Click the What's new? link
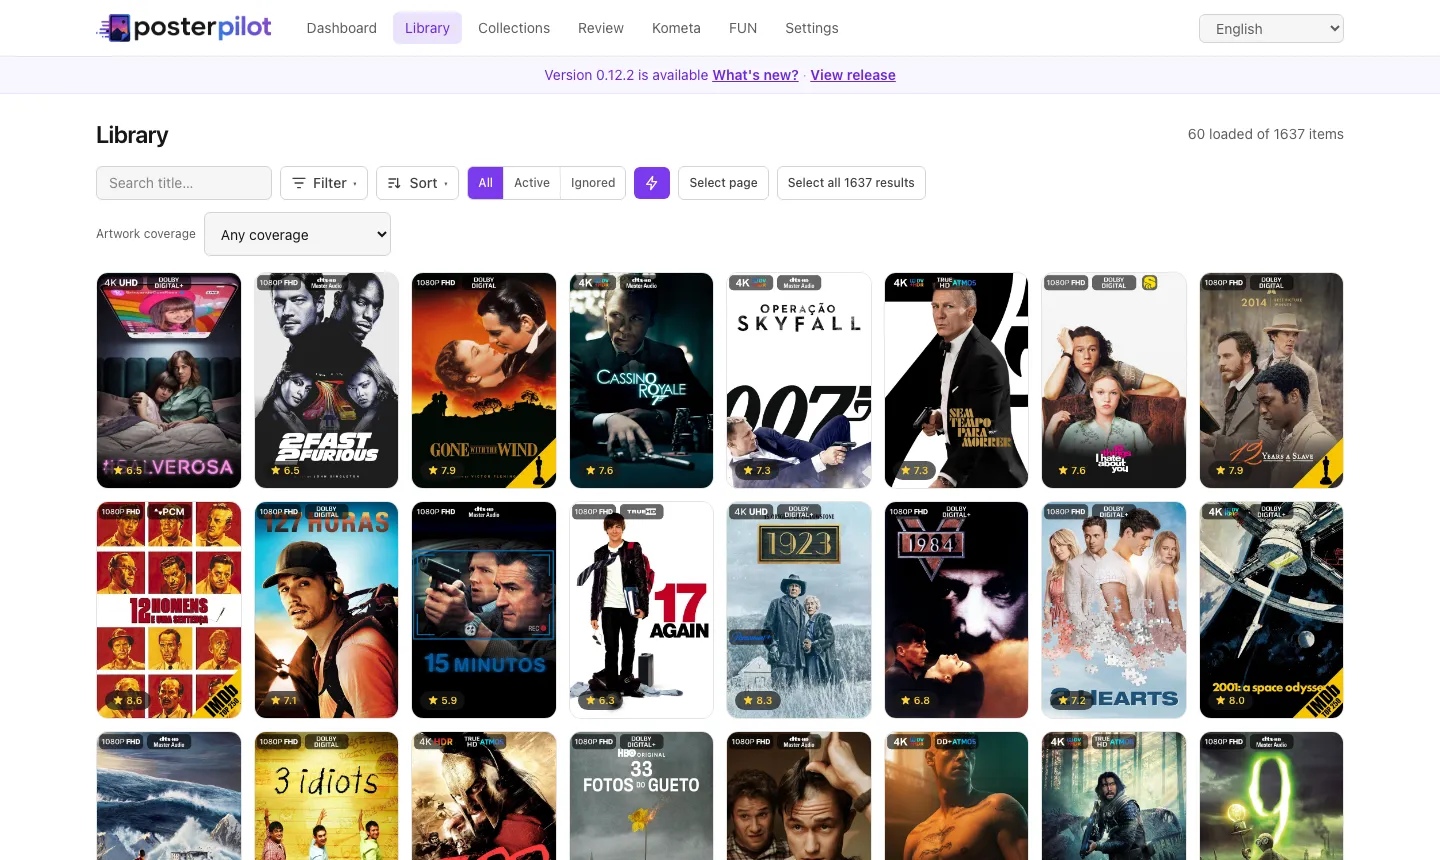Screen dimensions: 1440x860 [x=755, y=75]
